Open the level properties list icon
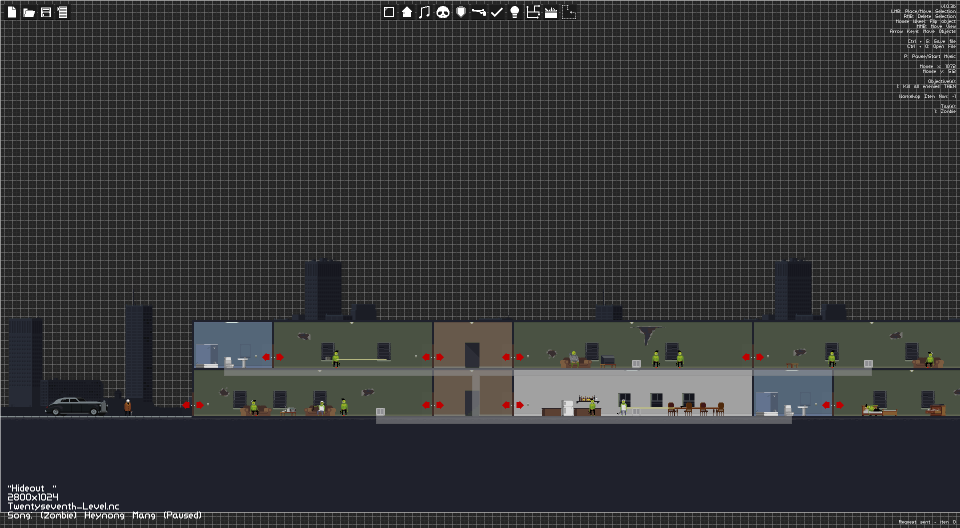Screen dimensions: 960x528 [62, 12]
